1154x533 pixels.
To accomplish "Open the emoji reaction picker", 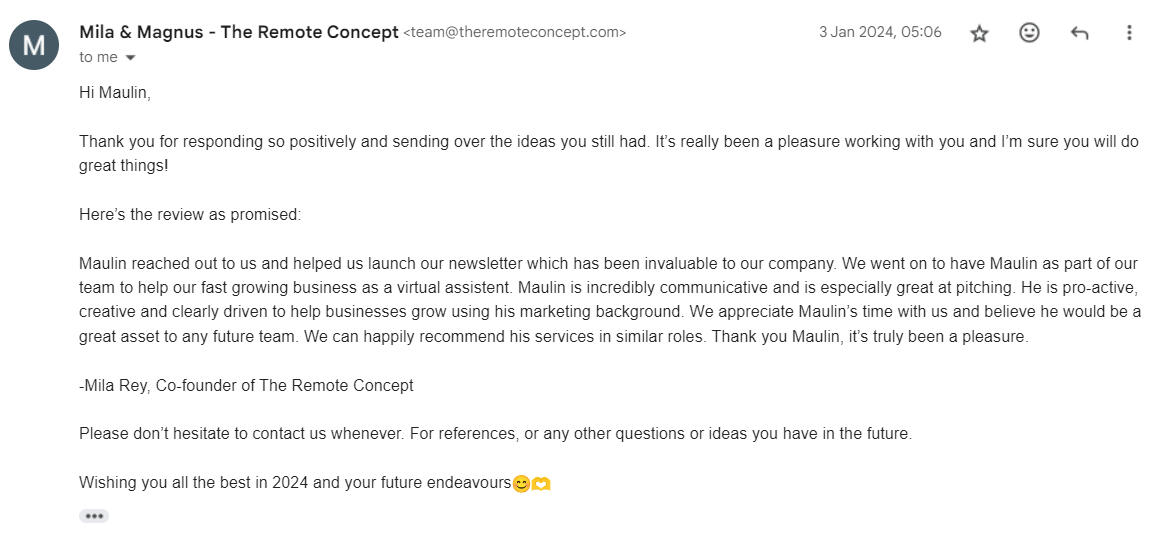I will click(x=1029, y=33).
